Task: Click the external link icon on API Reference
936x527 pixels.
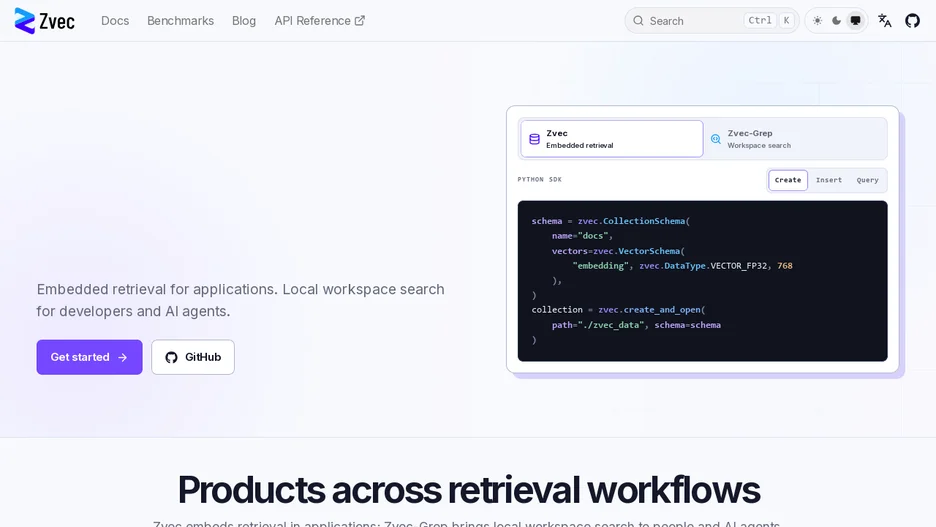Action: pyautogui.click(x=359, y=21)
